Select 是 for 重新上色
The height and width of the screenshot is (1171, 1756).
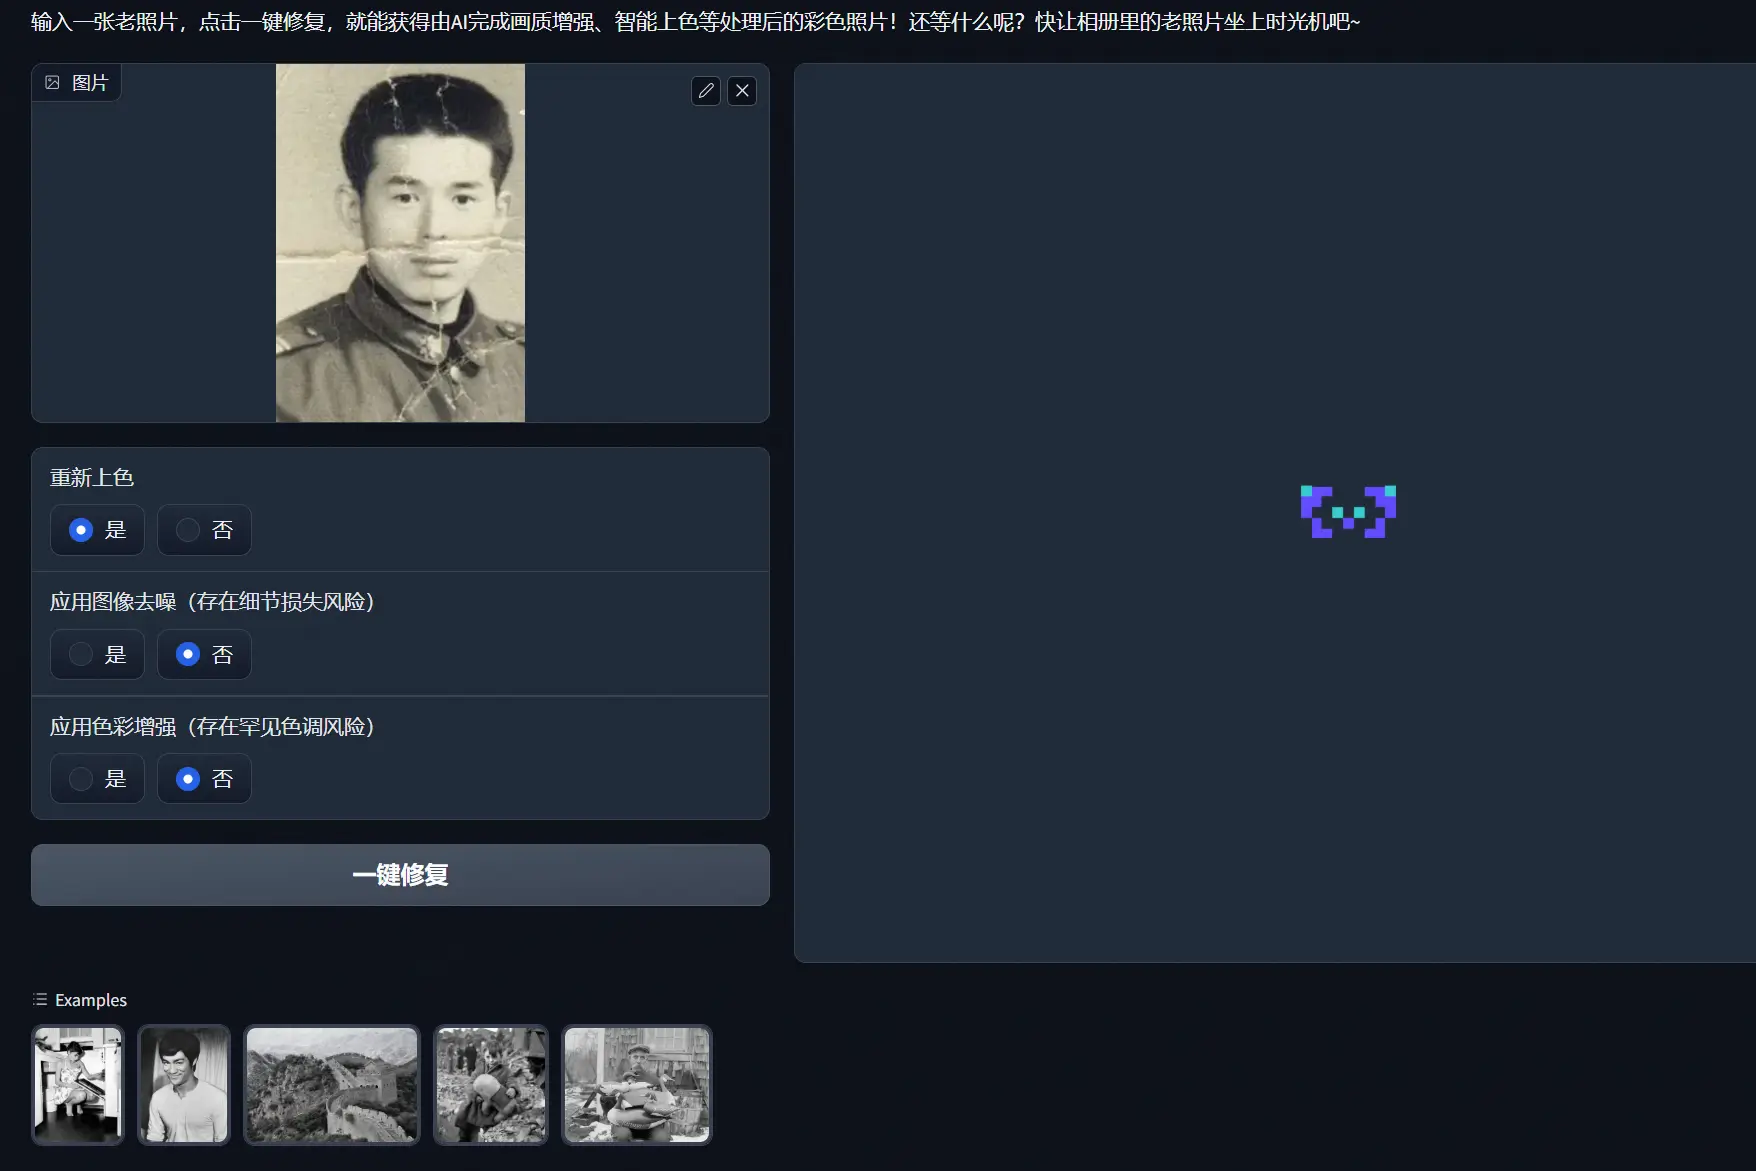(x=81, y=530)
